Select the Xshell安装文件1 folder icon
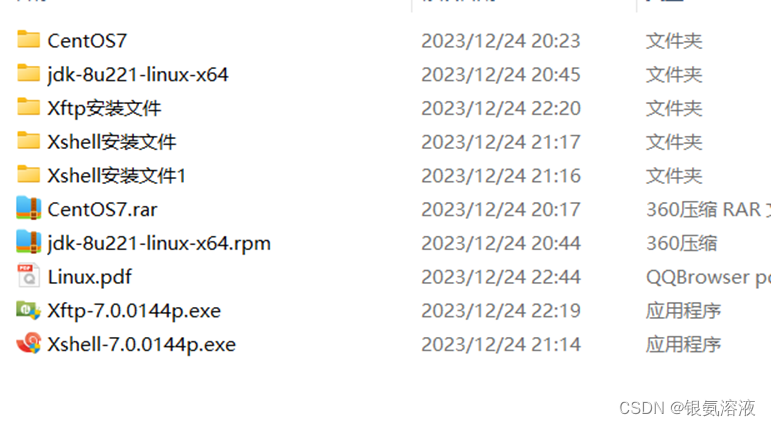 [29, 174]
